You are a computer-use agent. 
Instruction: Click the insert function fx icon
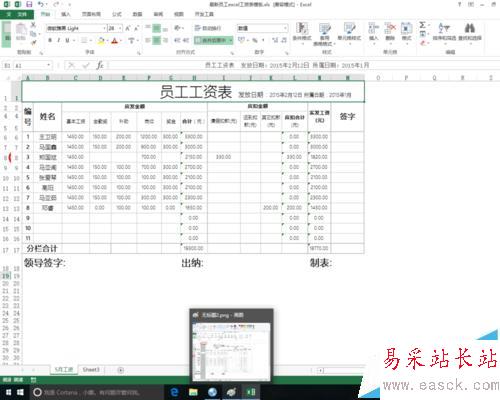tap(100, 65)
